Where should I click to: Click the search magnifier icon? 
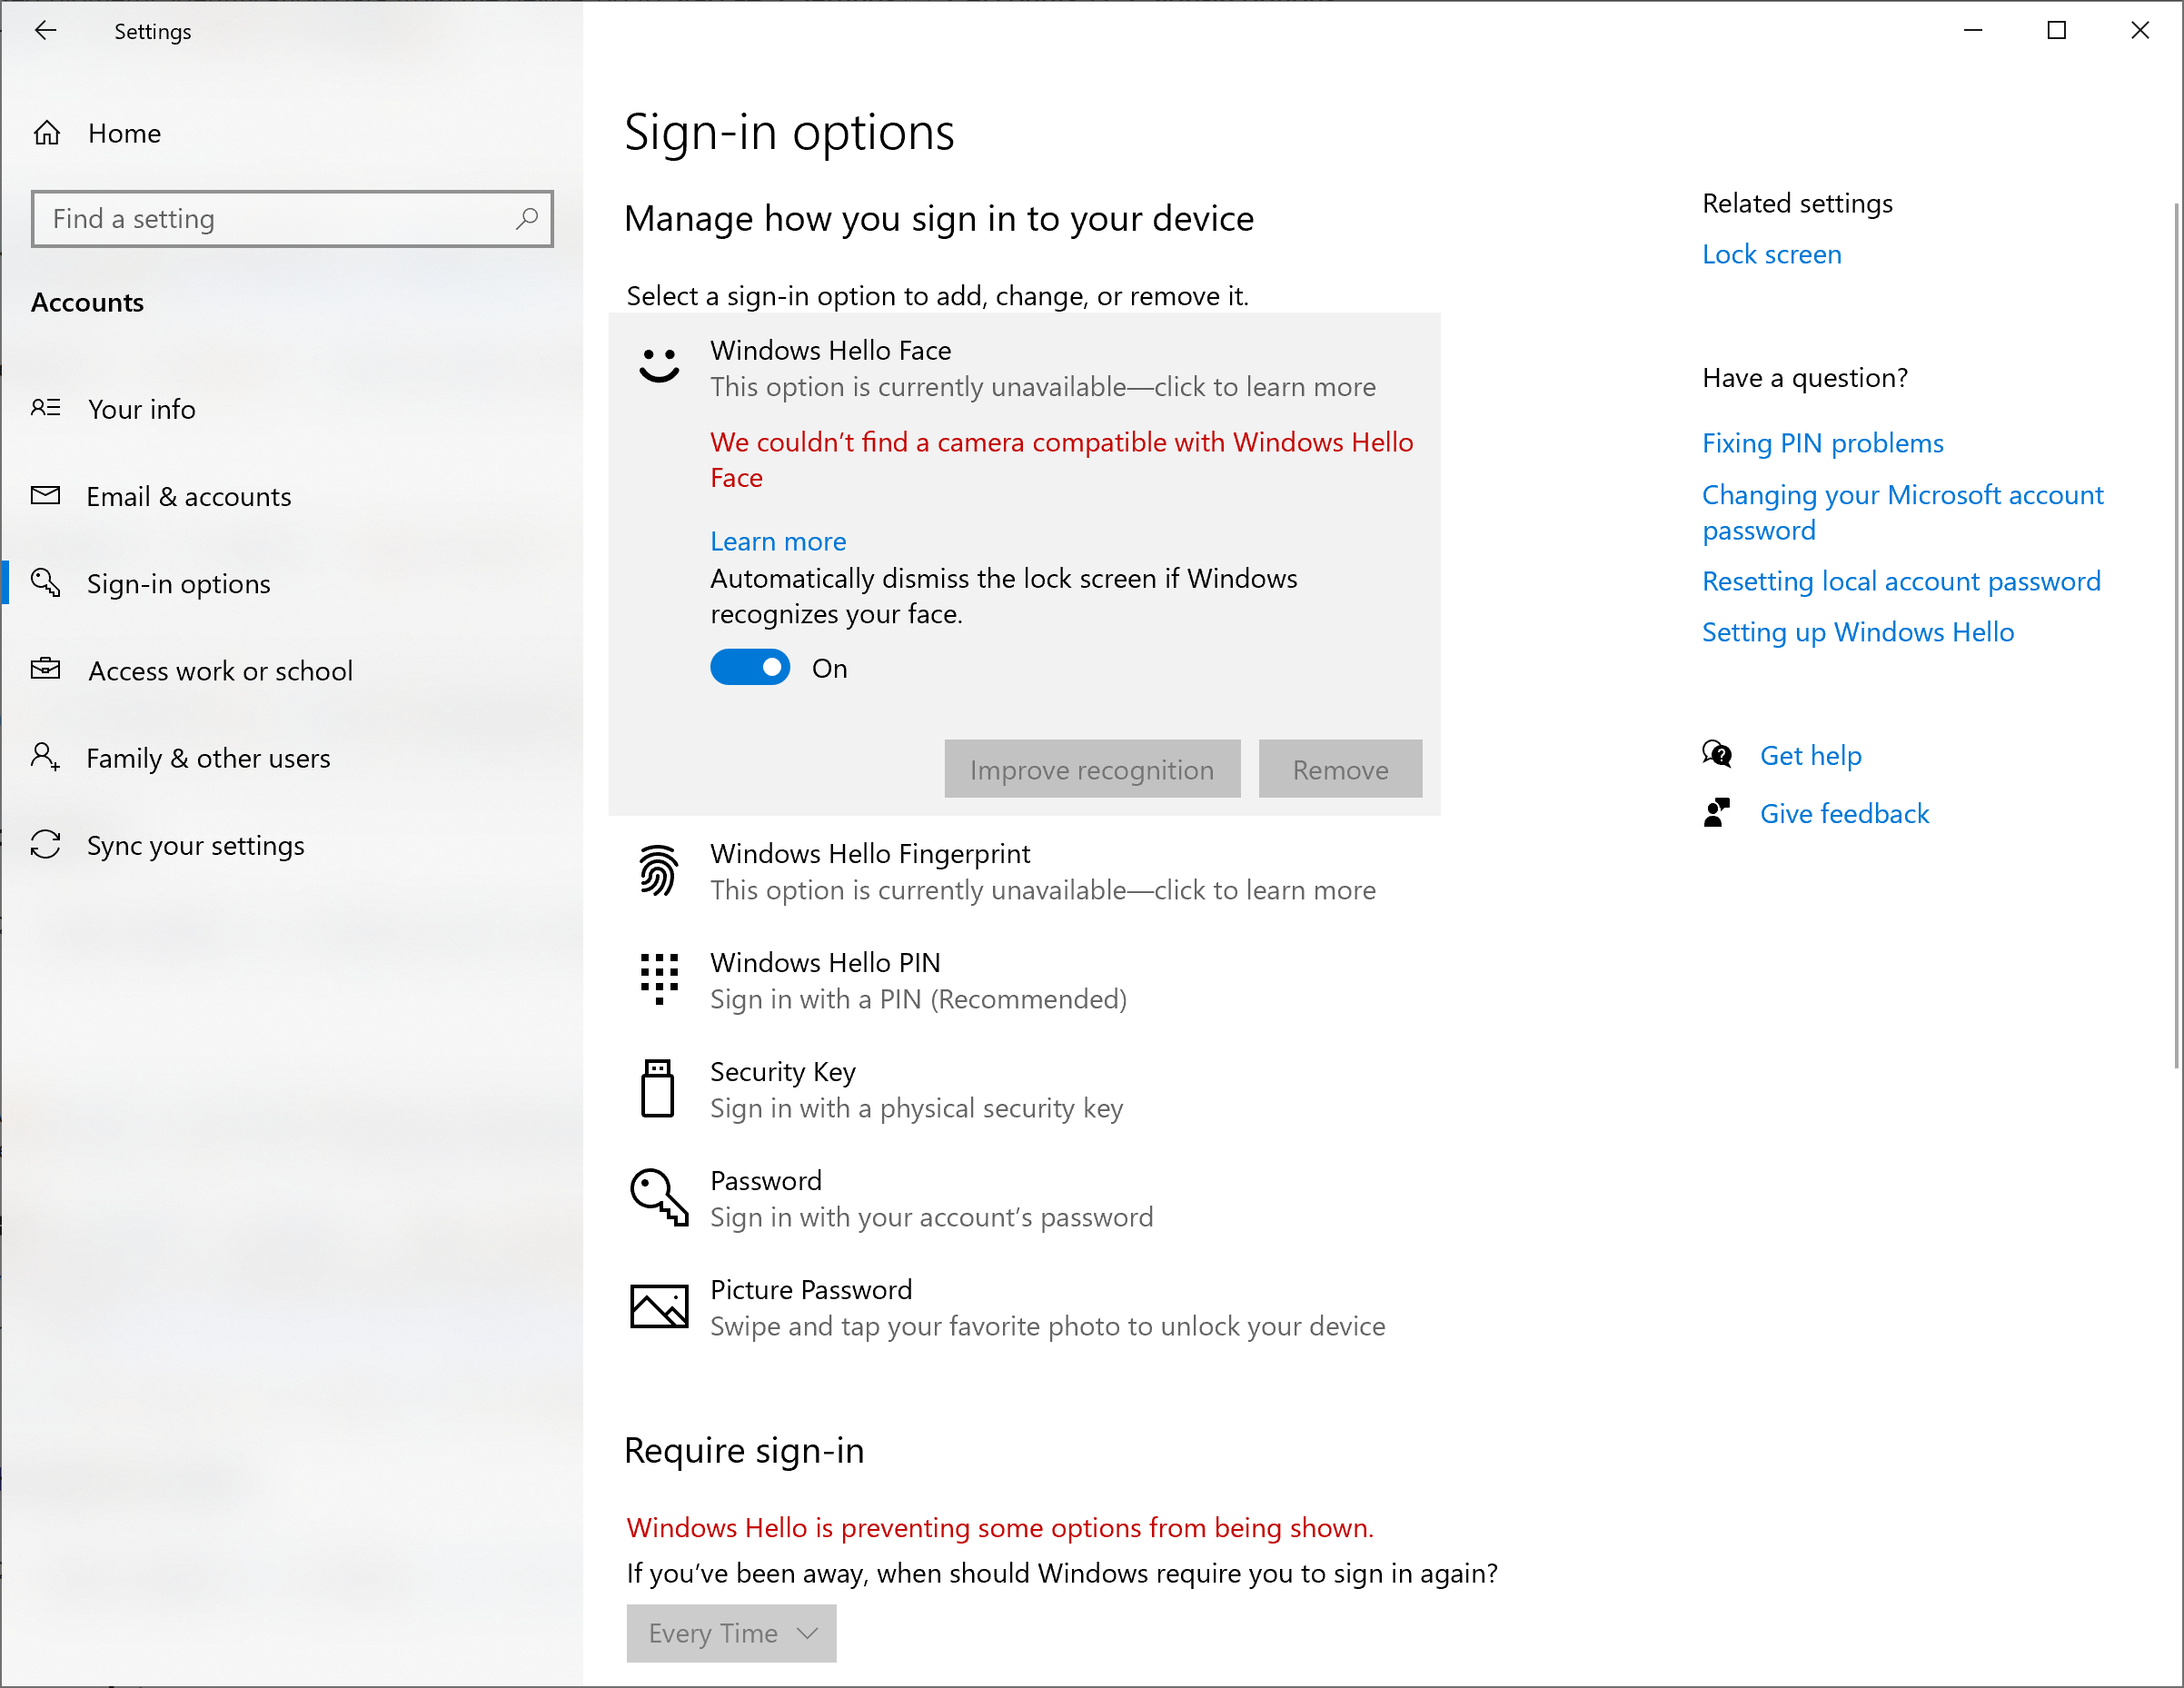527,218
